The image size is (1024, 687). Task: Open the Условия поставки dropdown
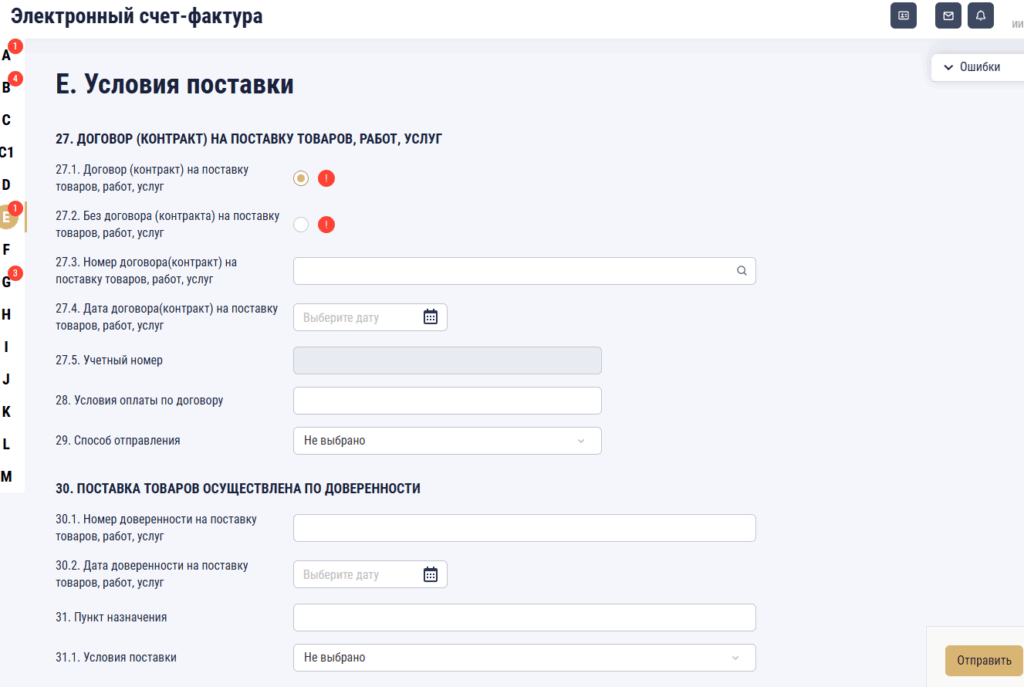tap(524, 658)
